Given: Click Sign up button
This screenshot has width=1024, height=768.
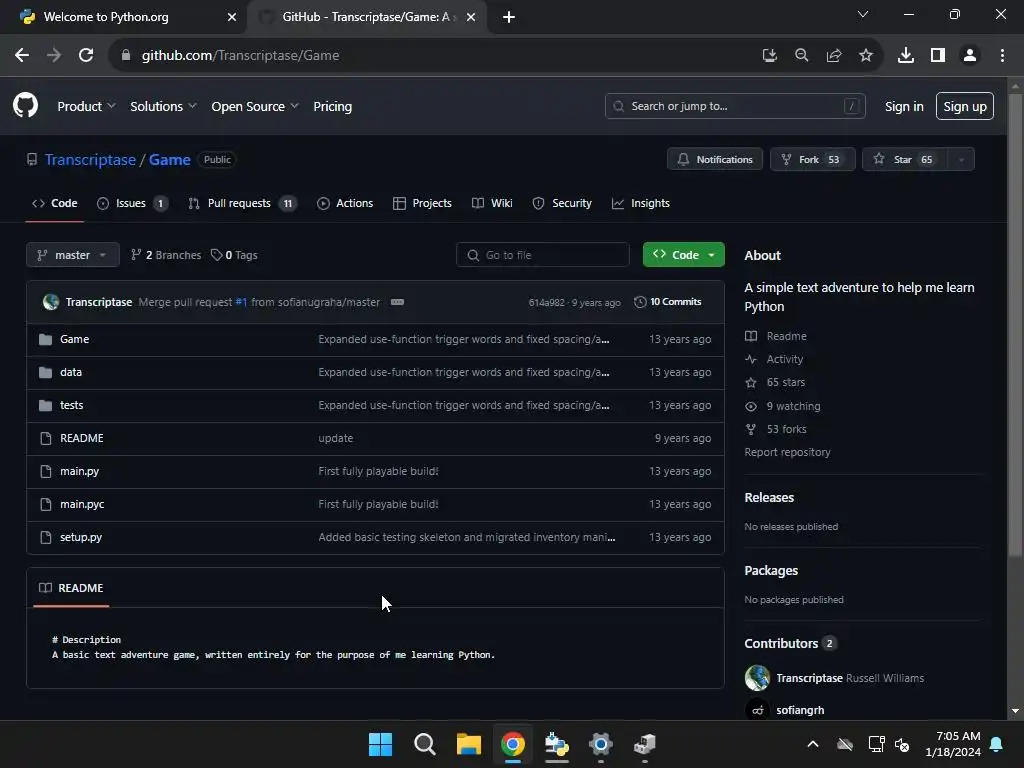Looking at the screenshot, I should click(x=965, y=106).
